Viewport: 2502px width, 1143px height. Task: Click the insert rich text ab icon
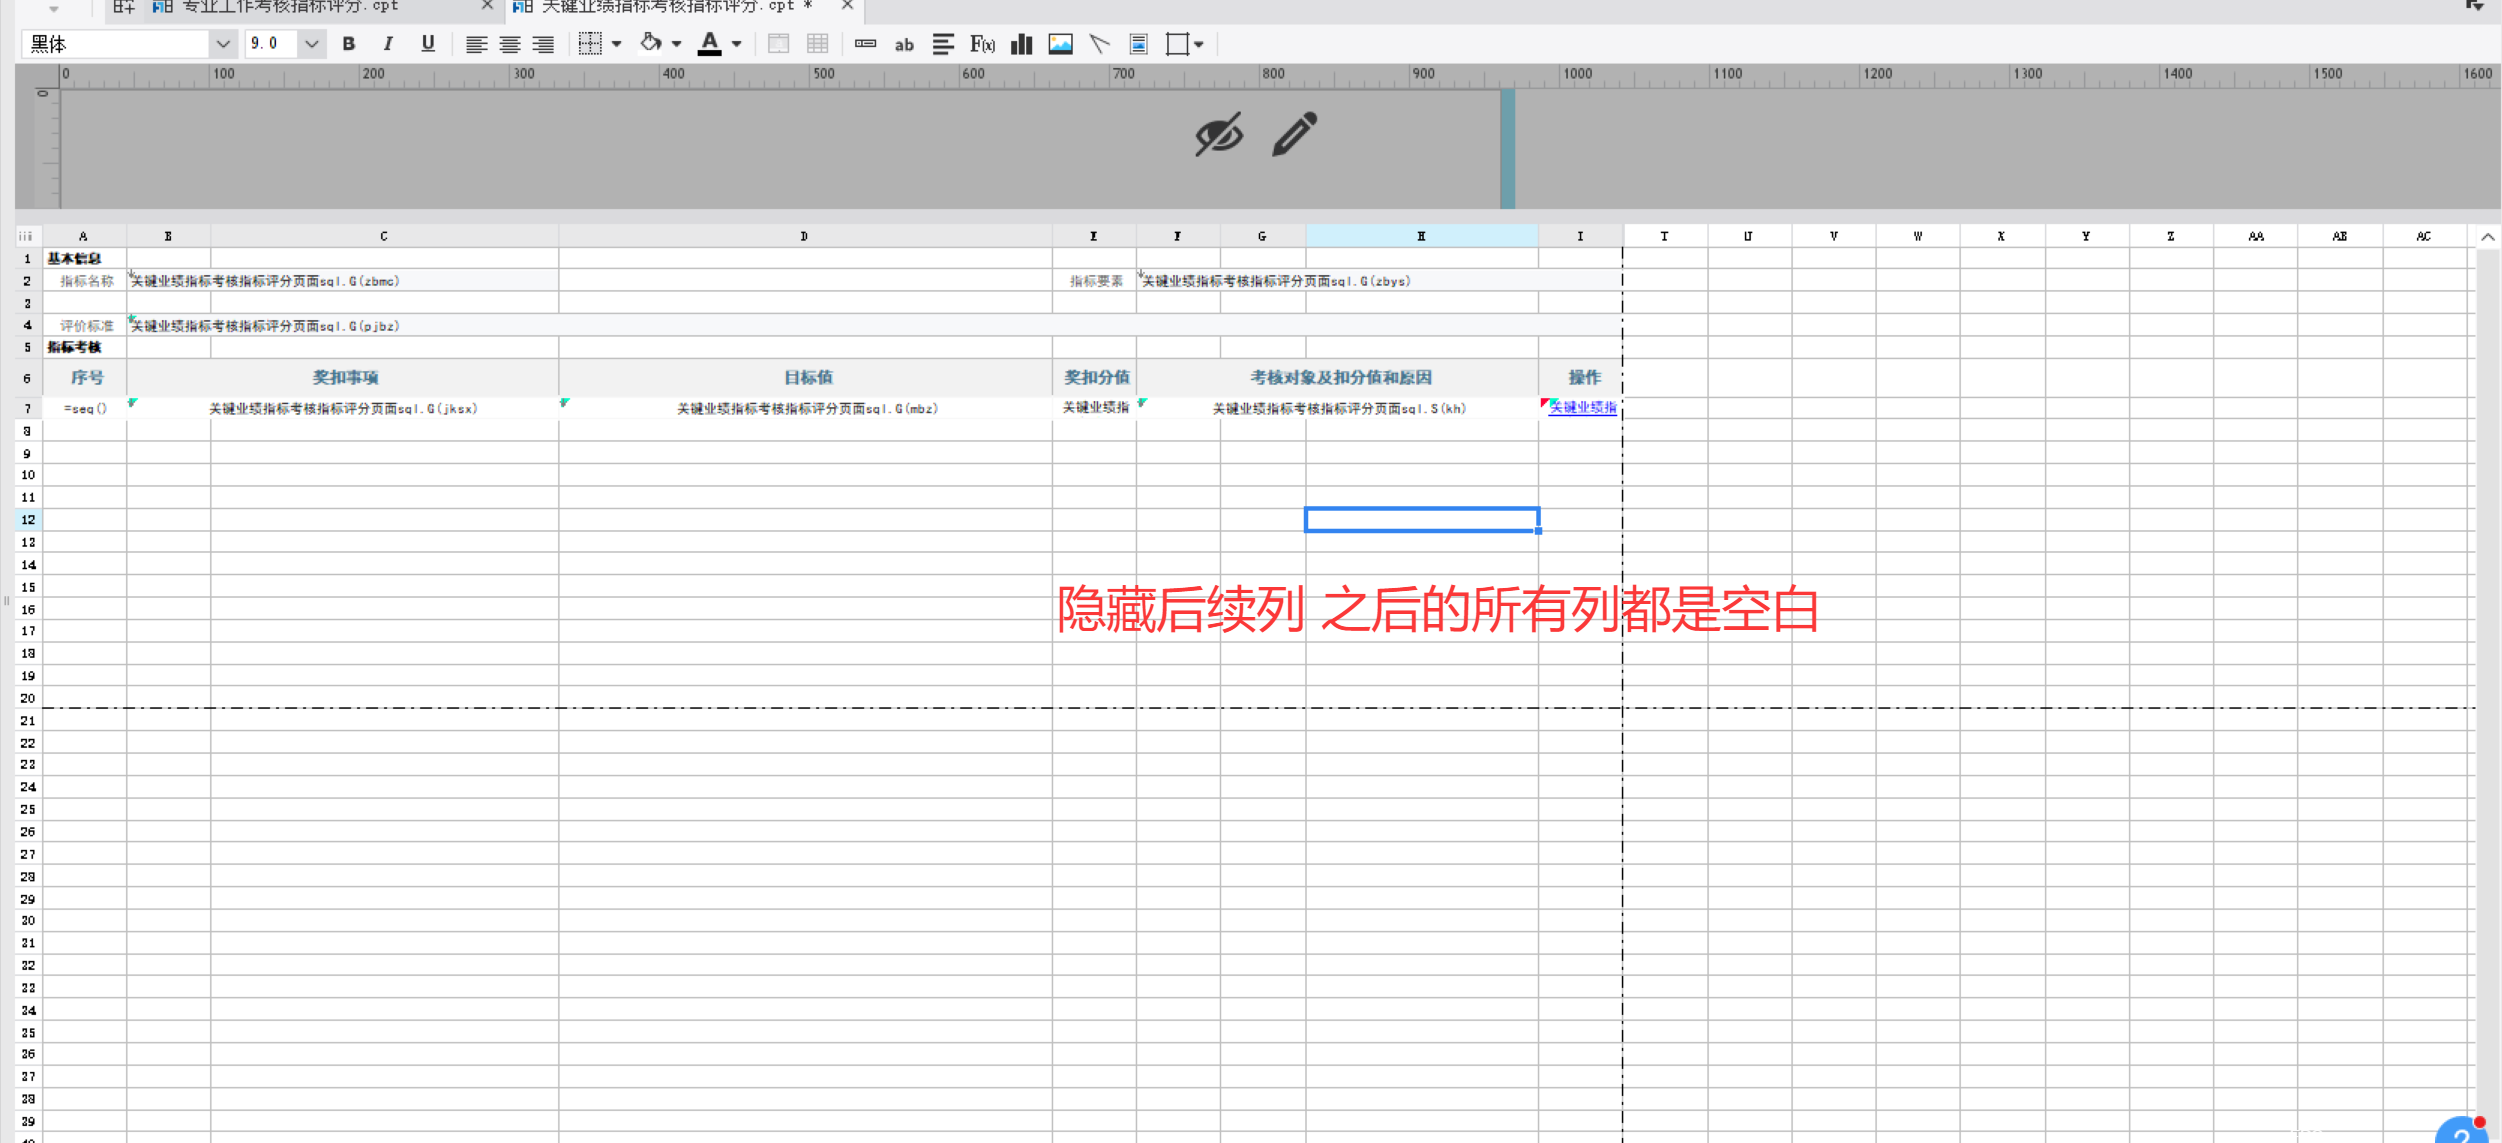tap(904, 44)
